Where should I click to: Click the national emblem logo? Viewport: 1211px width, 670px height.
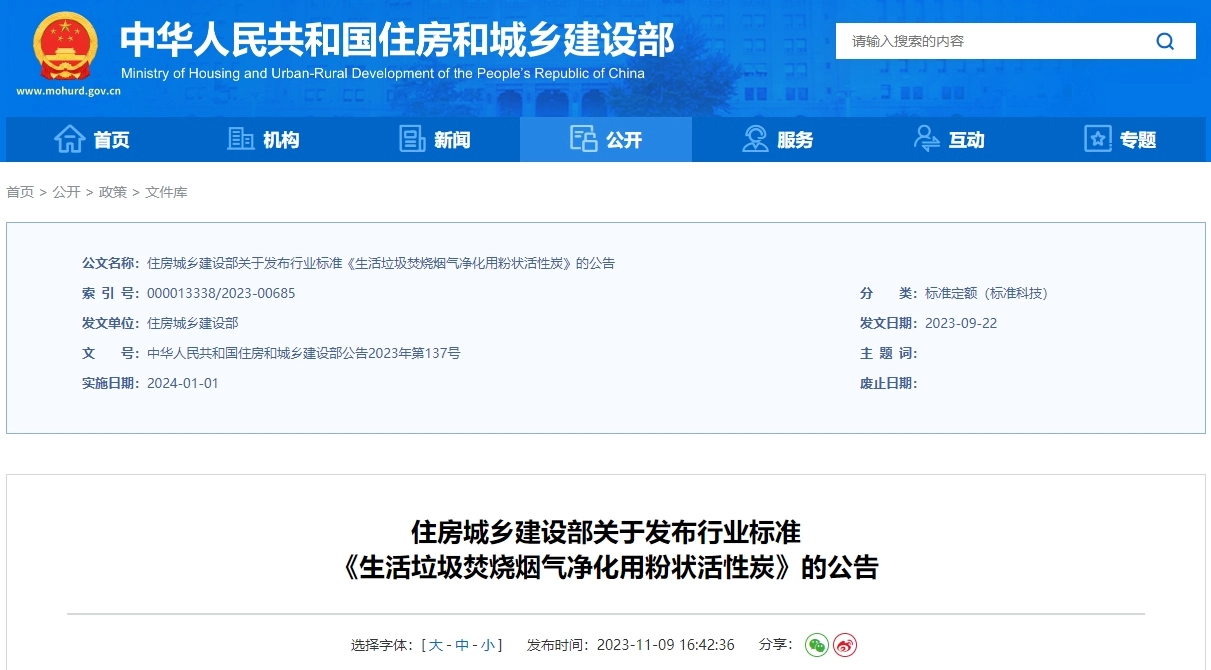(x=64, y=44)
